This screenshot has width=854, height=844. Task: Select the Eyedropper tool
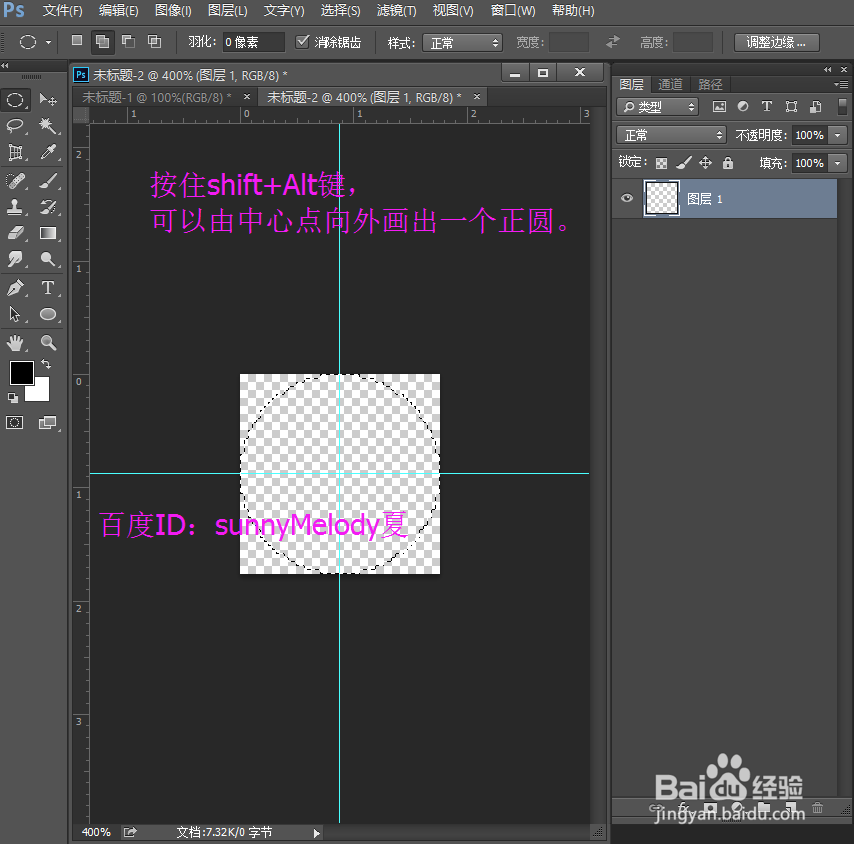point(48,152)
